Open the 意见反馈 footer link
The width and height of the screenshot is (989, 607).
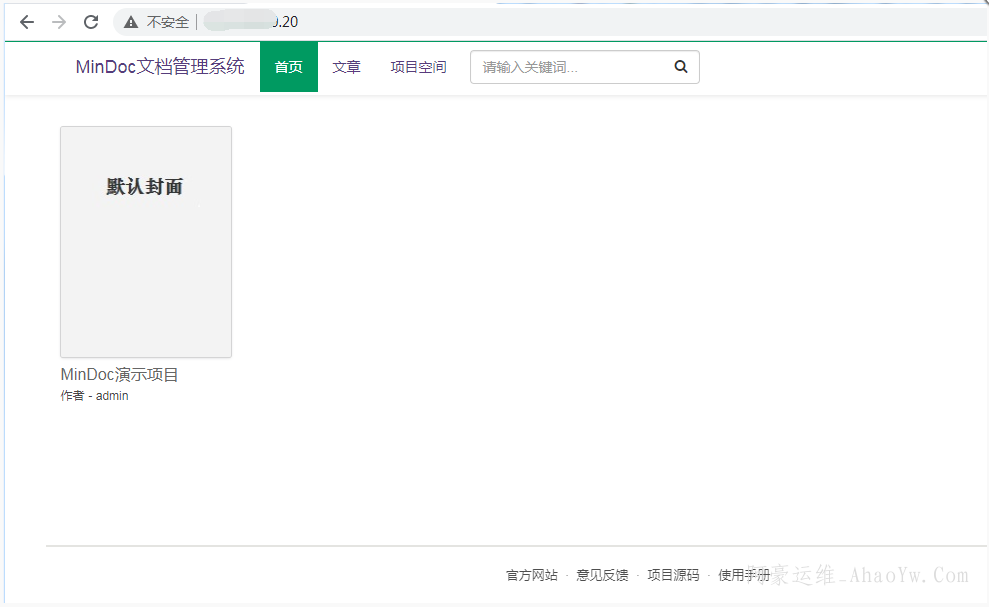pyautogui.click(x=602, y=575)
